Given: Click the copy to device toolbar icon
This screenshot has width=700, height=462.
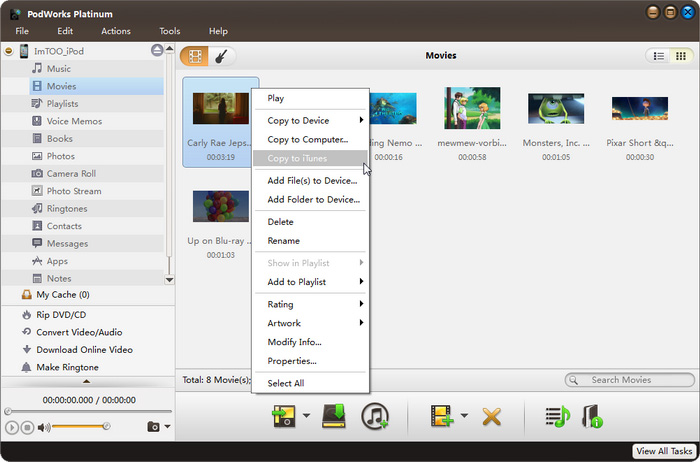Looking at the screenshot, I should [x=284, y=416].
